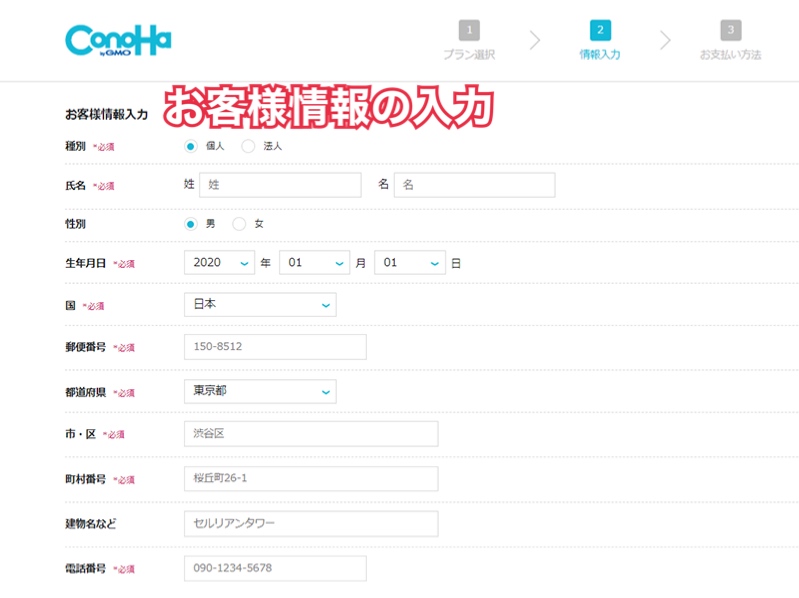
Task: Click the 生年月日 field label
Action: pyautogui.click(x=86, y=263)
